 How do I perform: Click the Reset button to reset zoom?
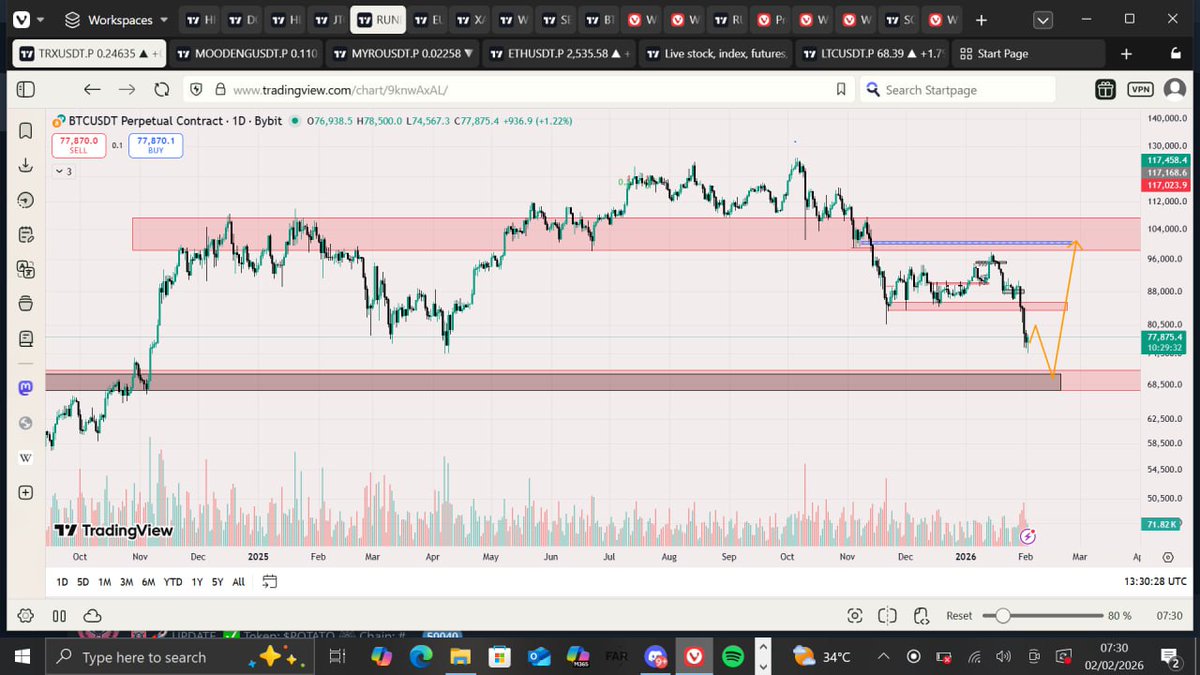pos(958,616)
